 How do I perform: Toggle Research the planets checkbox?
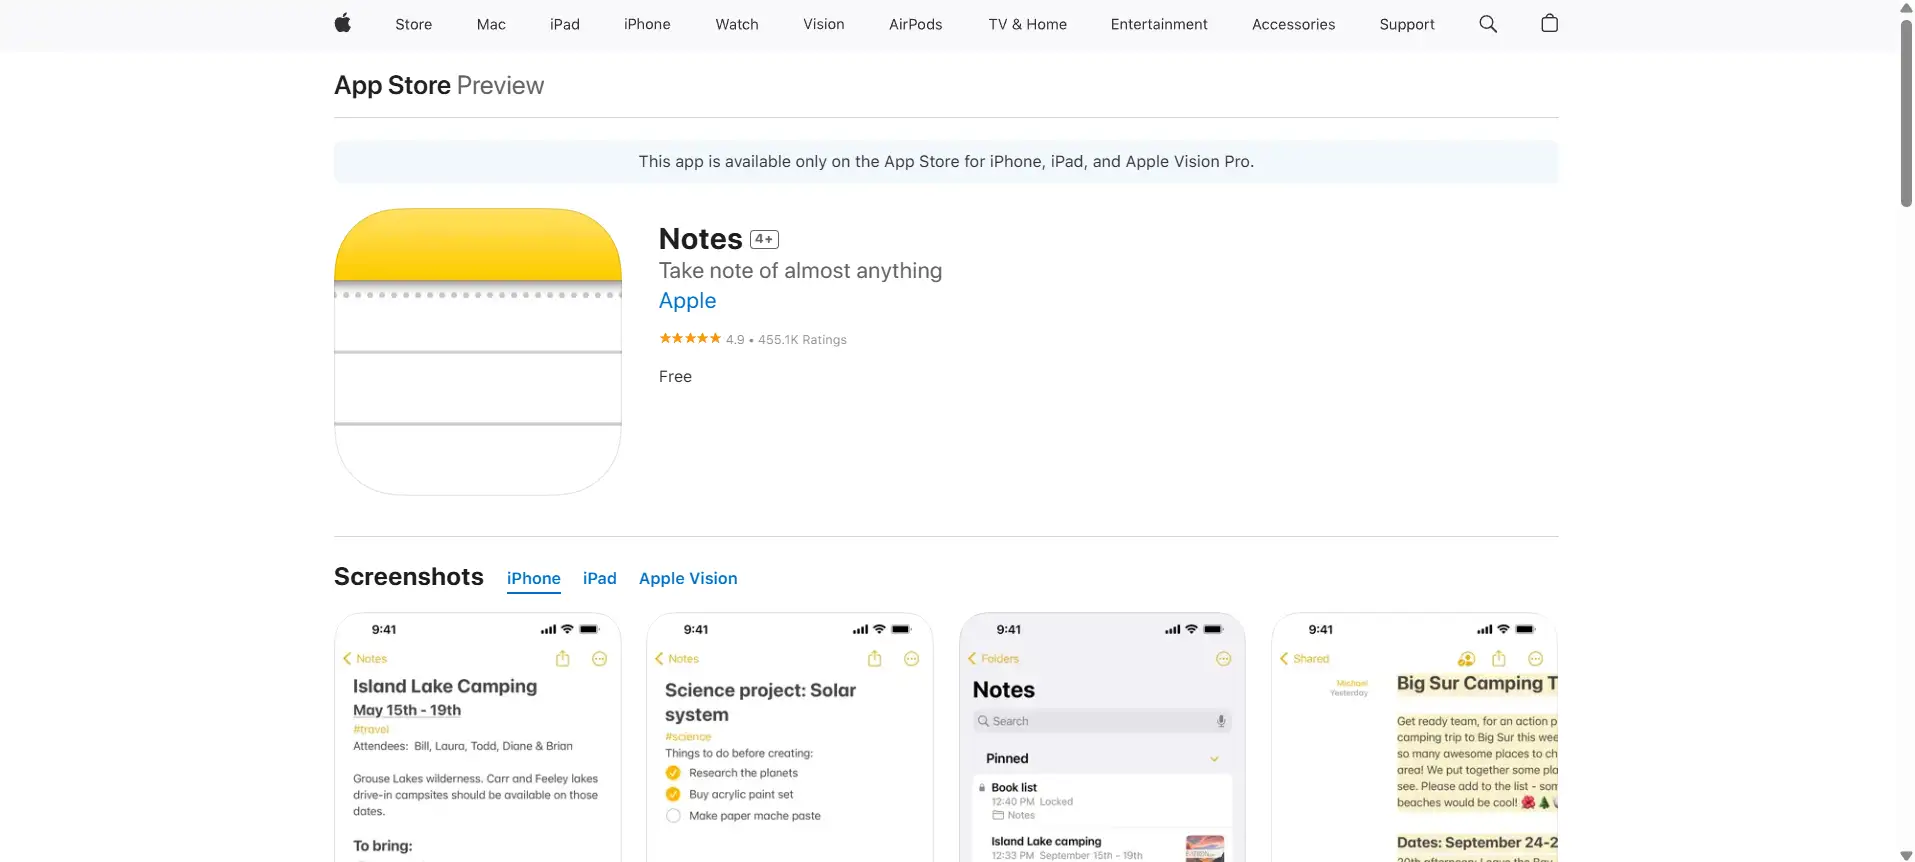click(x=673, y=773)
